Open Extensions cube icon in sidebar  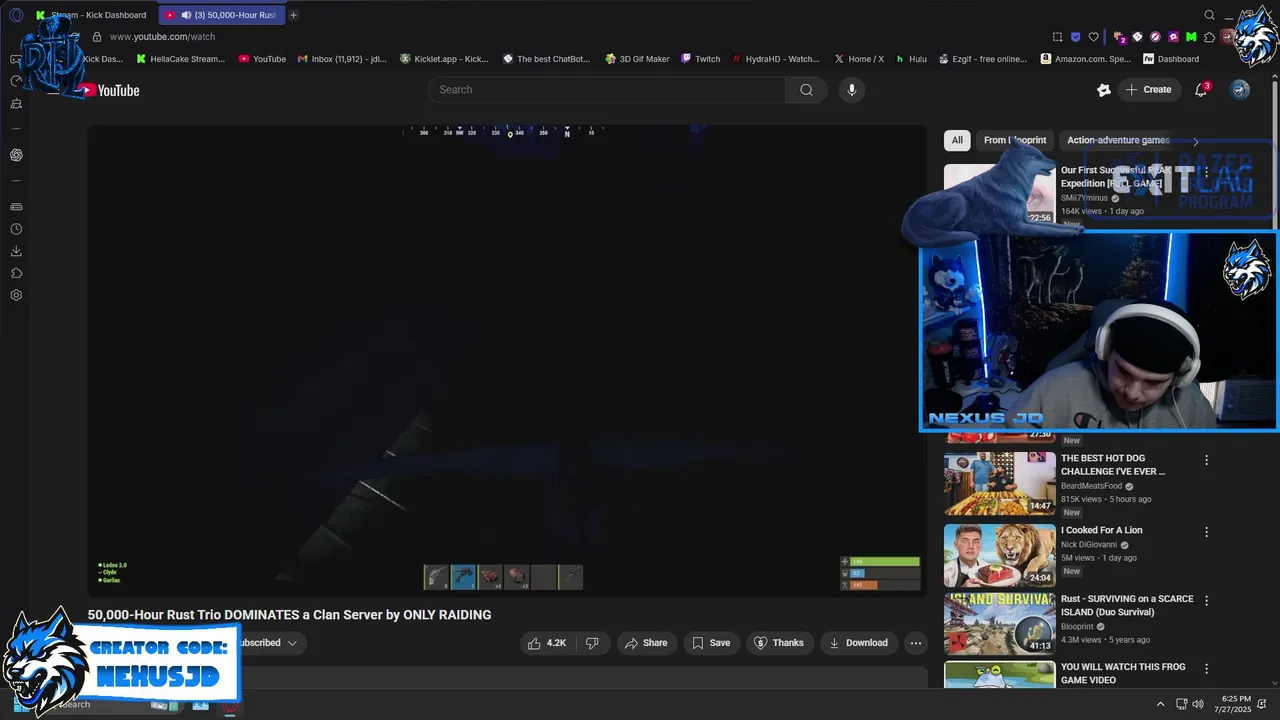(x=16, y=273)
